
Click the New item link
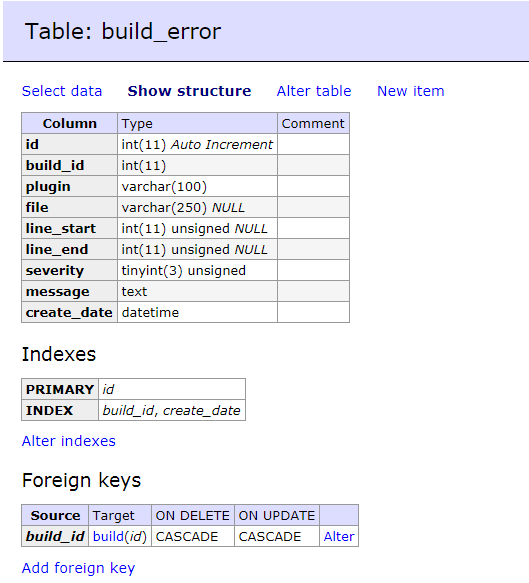(410, 91)
